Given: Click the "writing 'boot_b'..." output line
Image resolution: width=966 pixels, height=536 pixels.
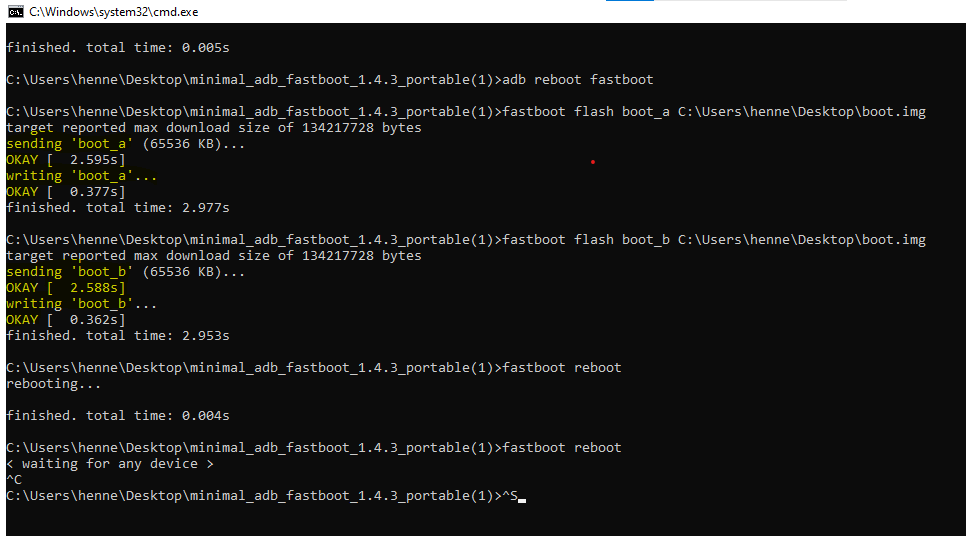Looking at the screenshot, I should pyautogui.click(x=81, y=304).
